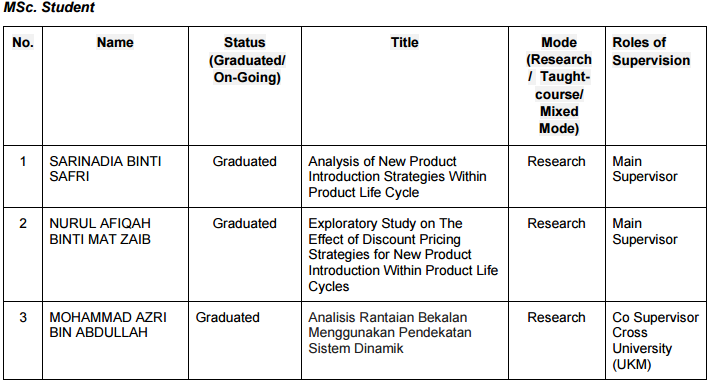Image resolution: width=710 pixels, height=382 pixels.
Task: Click the 'MSc. Student' heading
Action: (49, 7)
